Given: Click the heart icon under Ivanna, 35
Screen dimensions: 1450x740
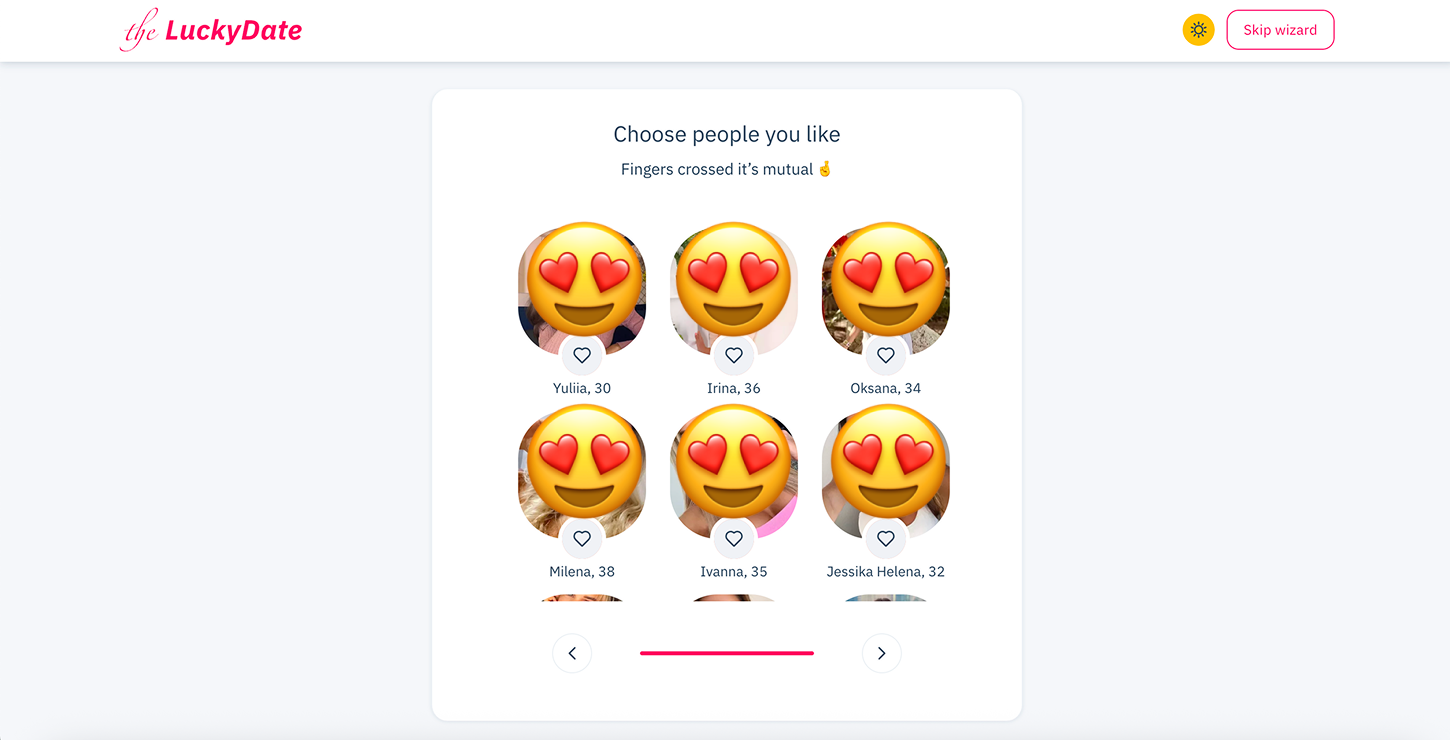Looking at the screenshot, I should (x=734, y=538).
